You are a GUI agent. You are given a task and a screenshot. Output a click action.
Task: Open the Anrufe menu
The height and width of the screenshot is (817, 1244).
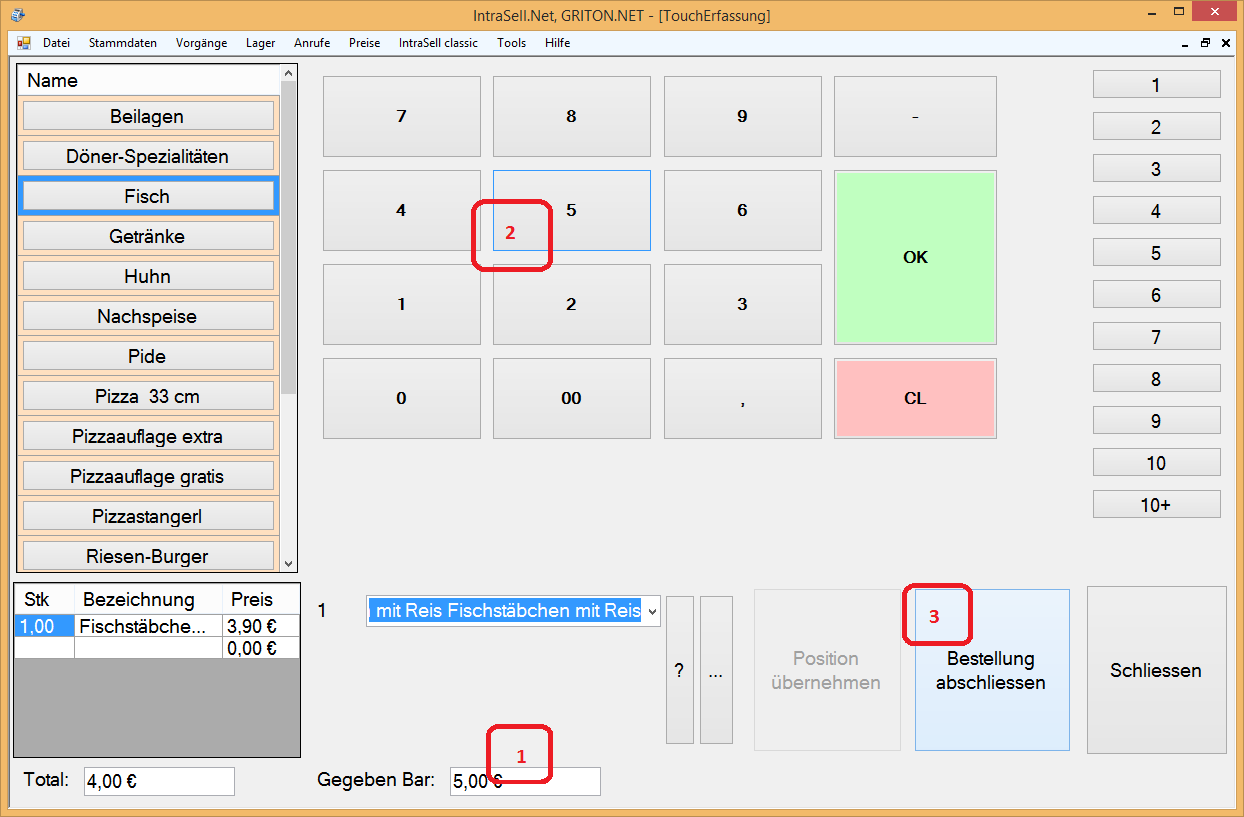pos(312,43)
